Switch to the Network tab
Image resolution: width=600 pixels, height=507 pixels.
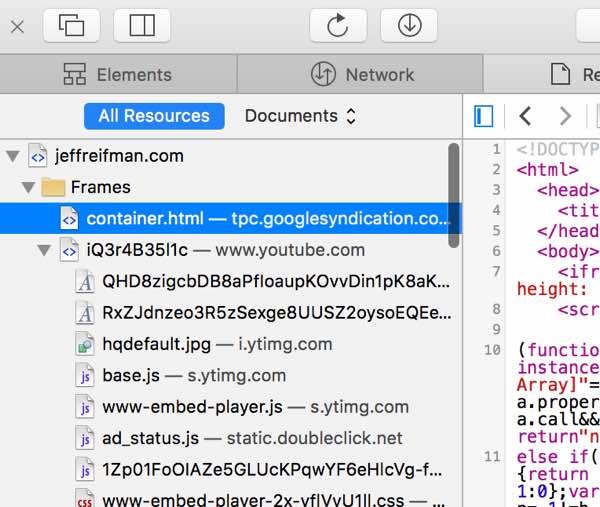pos(360,74)
